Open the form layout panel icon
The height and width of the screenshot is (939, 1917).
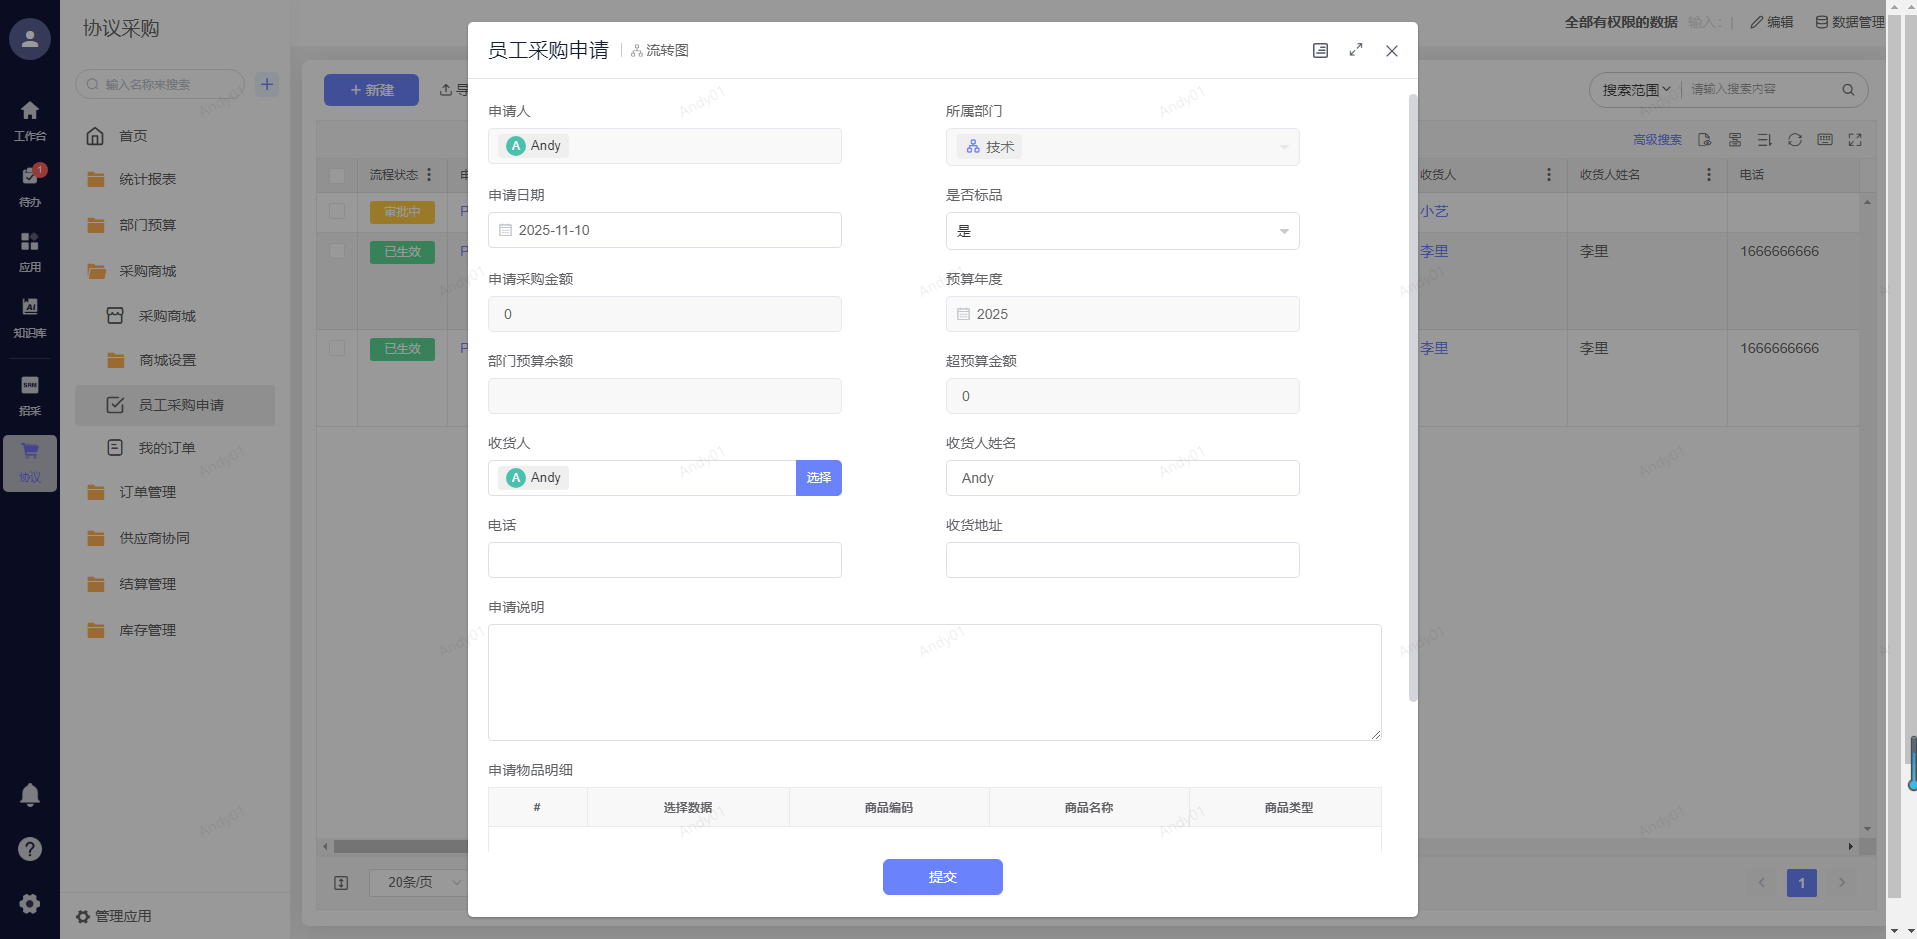tap(1320, 50)
